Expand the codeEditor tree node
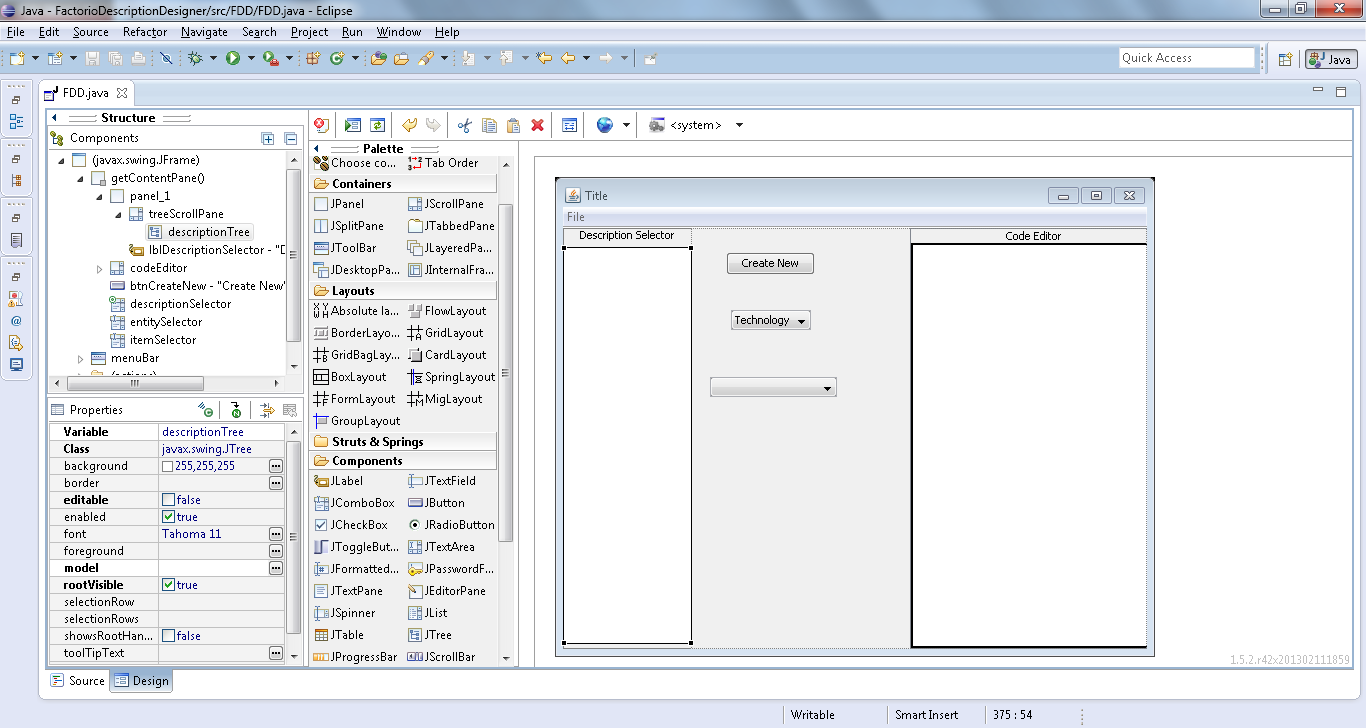This screenshot has width=1366, height=728. (x=99, y=268)
